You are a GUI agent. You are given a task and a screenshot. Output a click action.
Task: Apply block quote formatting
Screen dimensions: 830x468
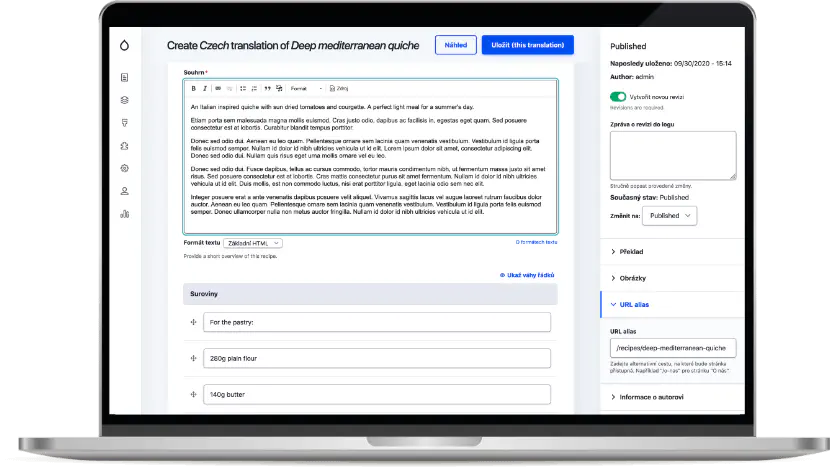click(x=267, y=88)
